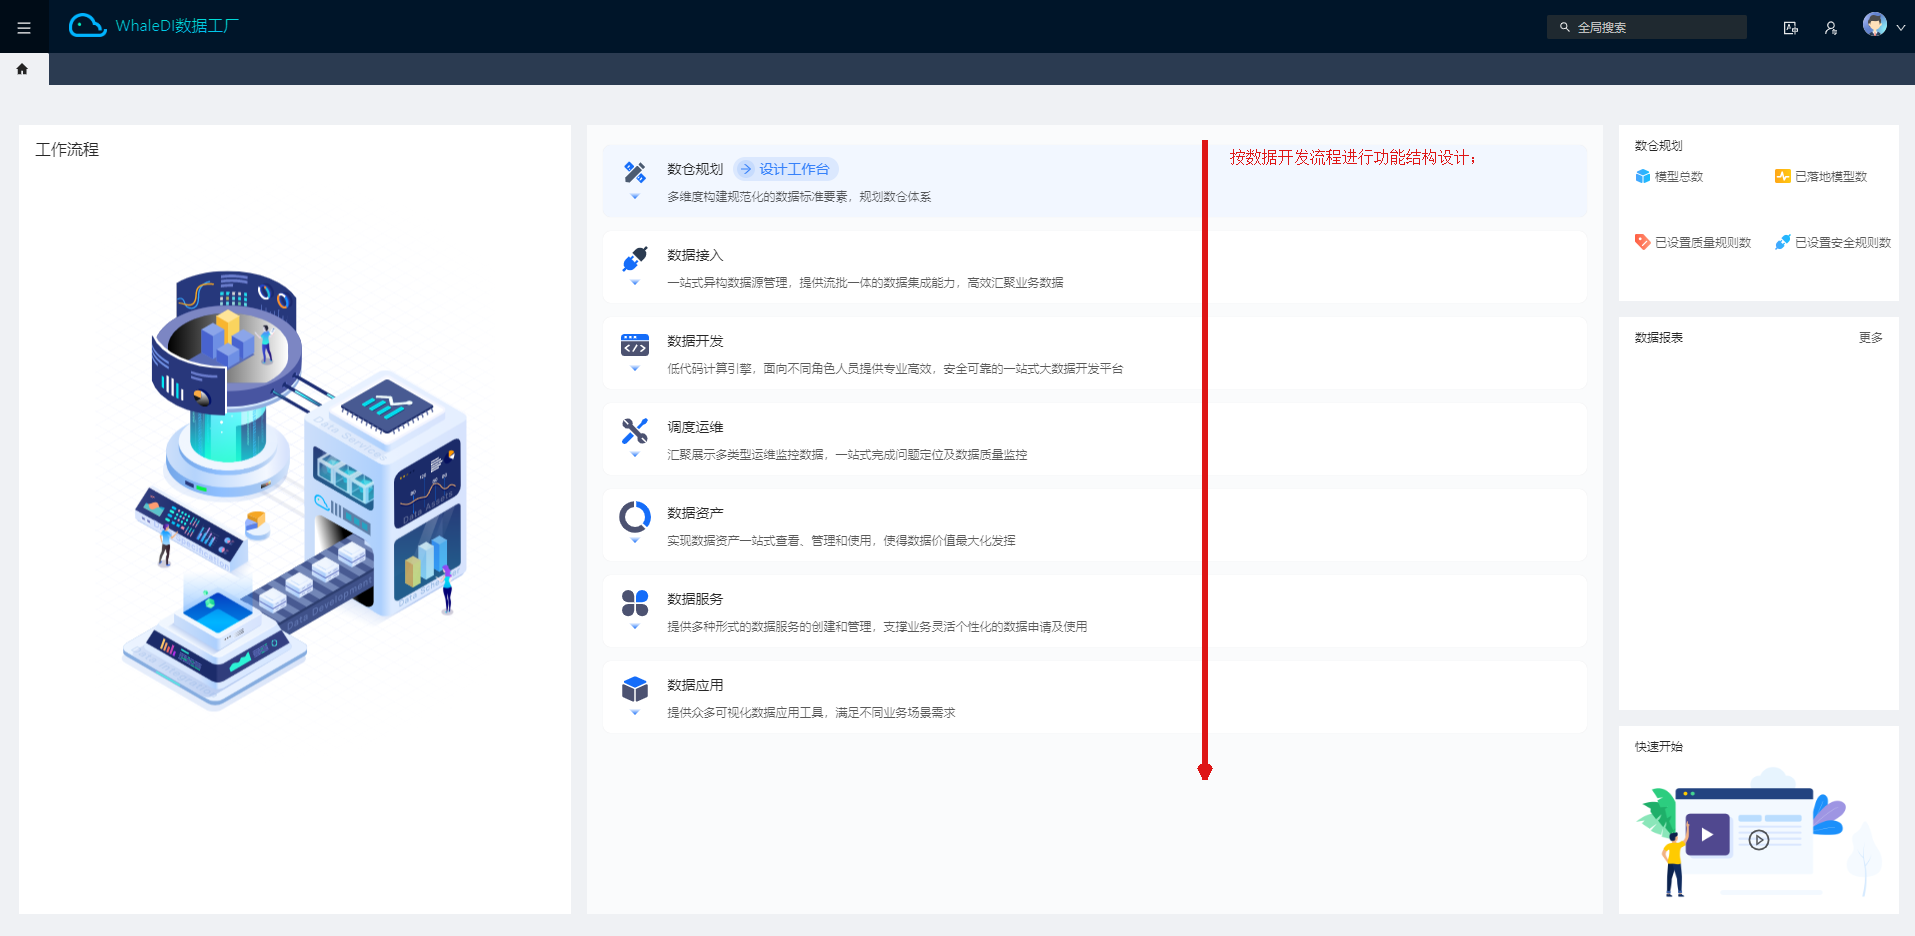Go to the home tab icon
The image size is (1915, 936).
[x=22, y=69]
